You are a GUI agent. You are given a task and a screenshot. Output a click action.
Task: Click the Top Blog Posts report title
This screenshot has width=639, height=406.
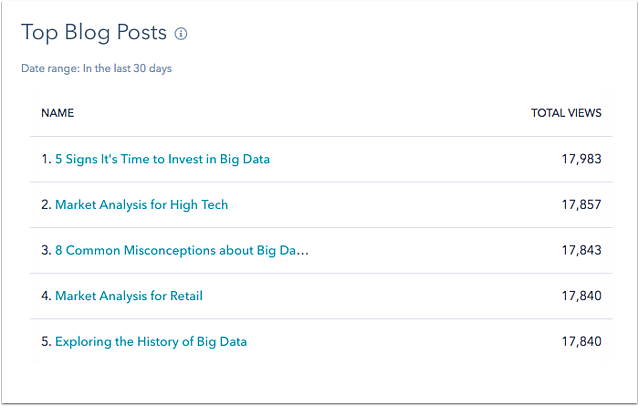tap(94, 33)
